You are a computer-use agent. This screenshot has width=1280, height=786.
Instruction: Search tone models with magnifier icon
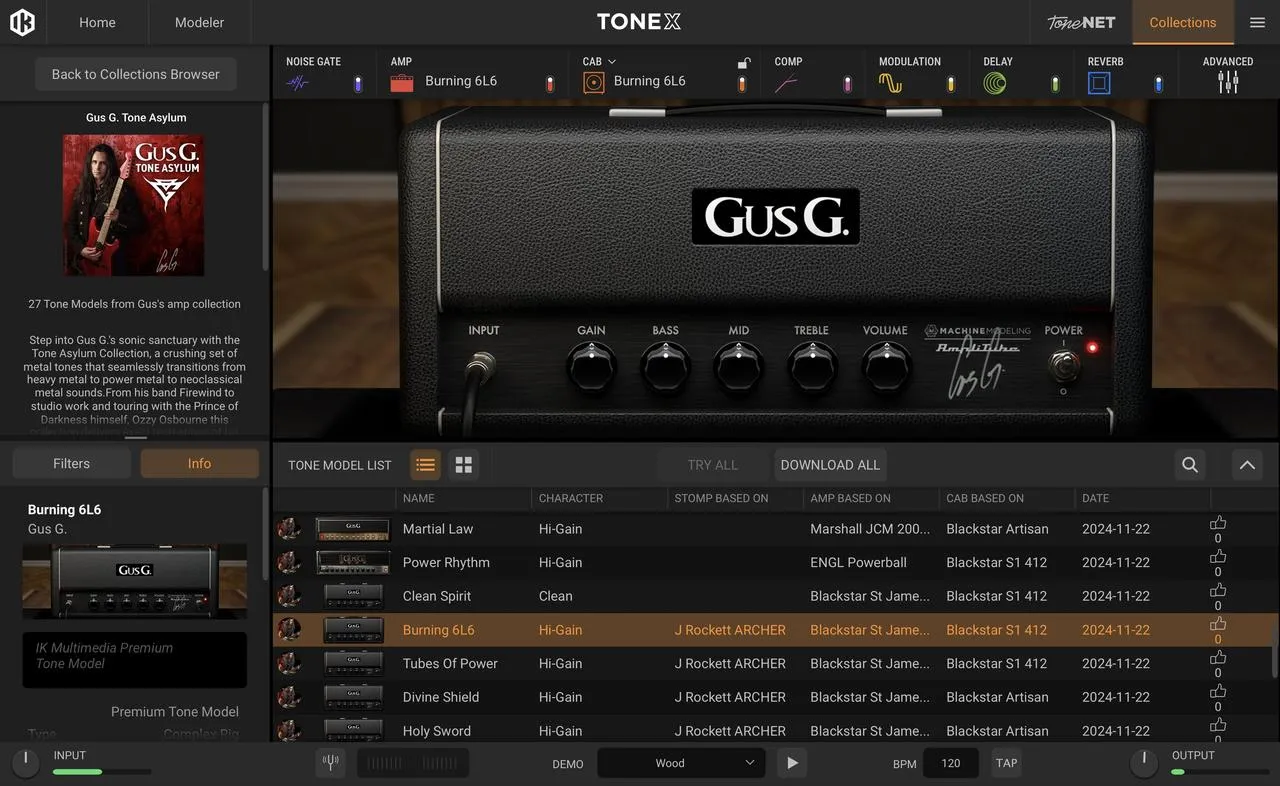[1190, 465]
